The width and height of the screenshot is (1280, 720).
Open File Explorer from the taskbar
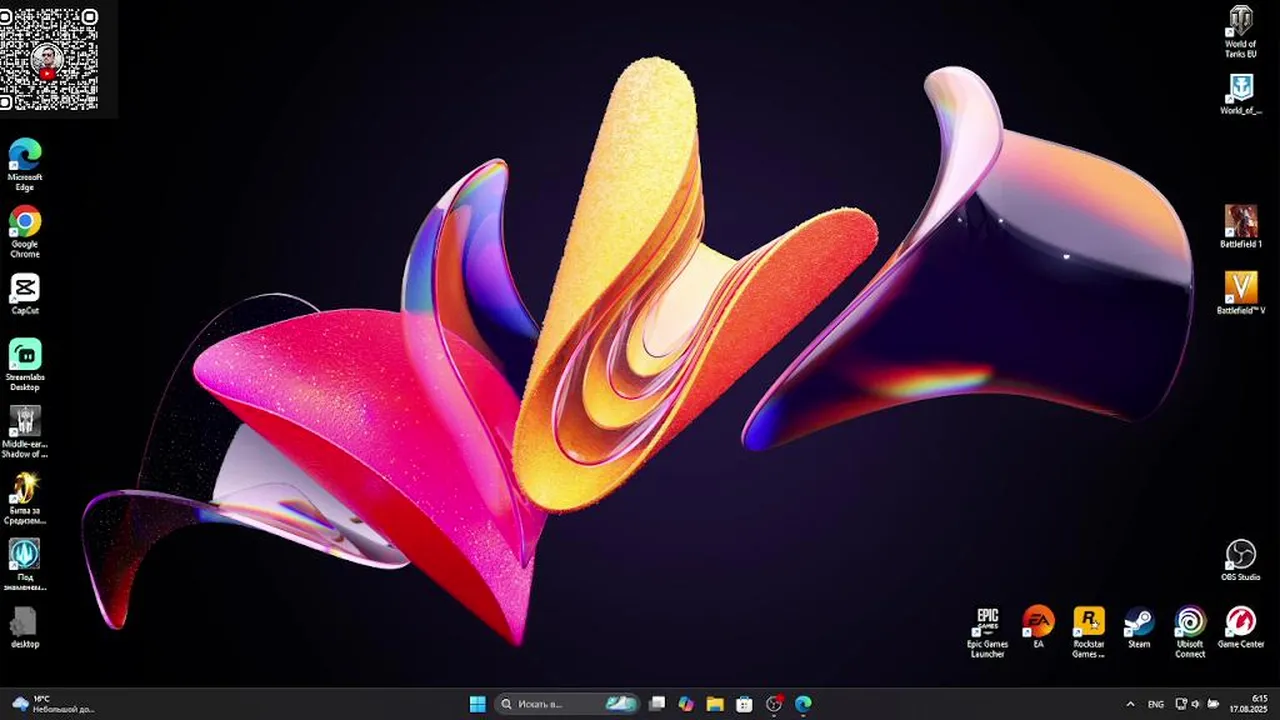[x=715, y=704]
